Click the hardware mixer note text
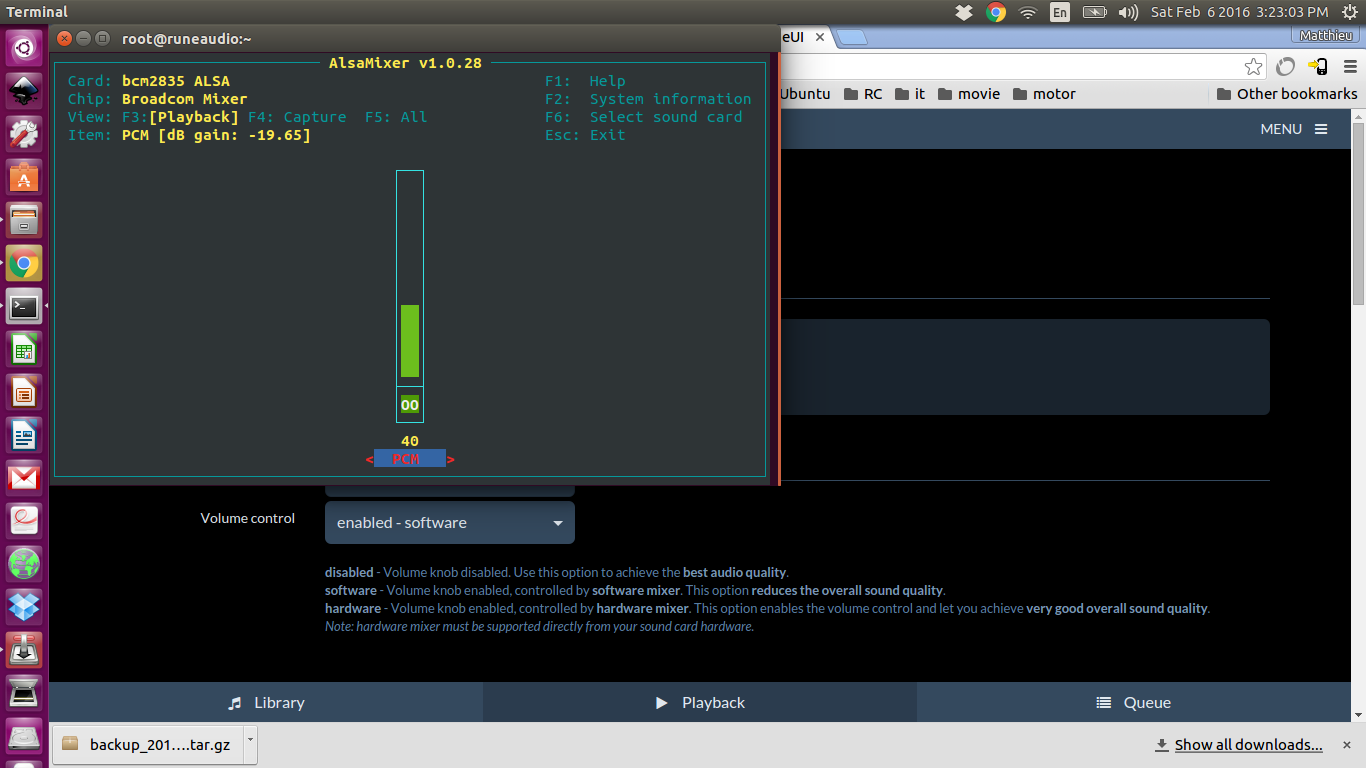 (539, 626)
